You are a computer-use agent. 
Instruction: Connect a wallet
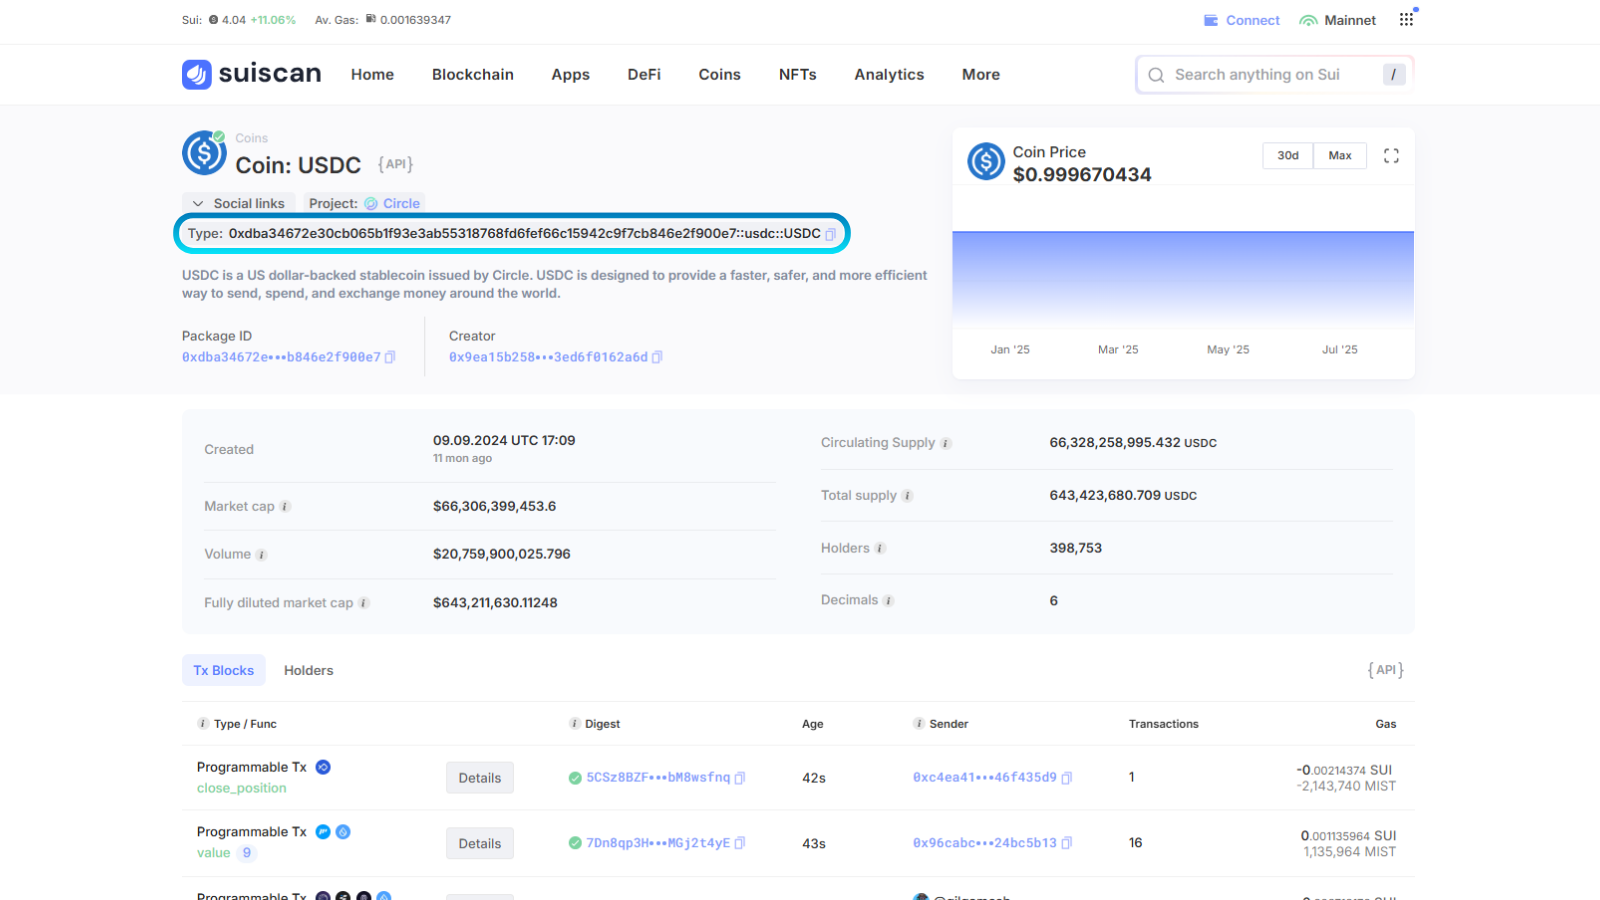[x=1242, y=20]
